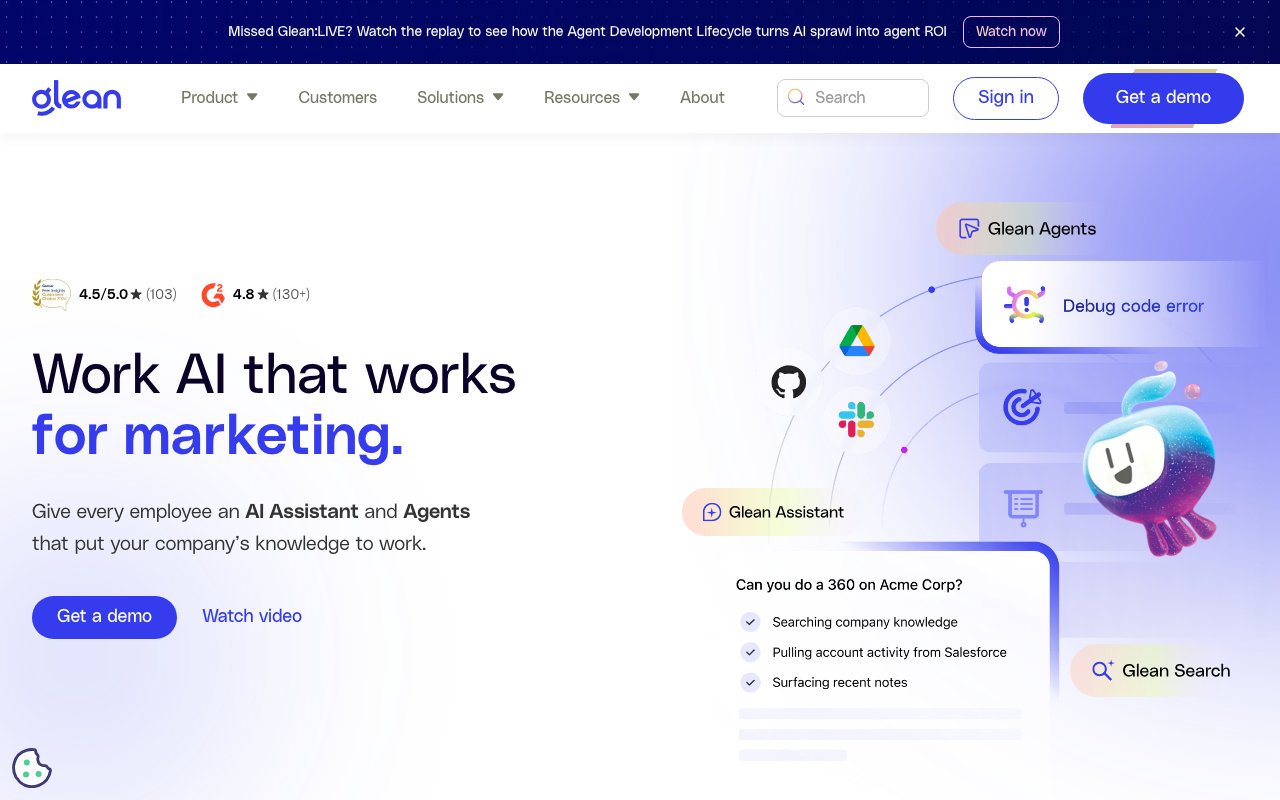1280x800 pixels.
Task: Click the banner Glean:LIVE replay text
Action: tap(587, 32)
